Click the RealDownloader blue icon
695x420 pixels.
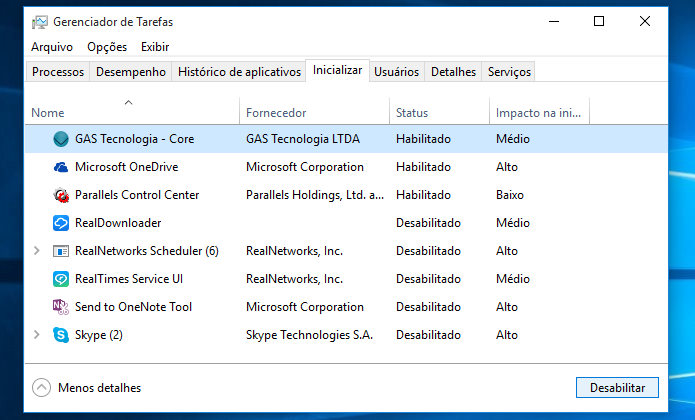pos(61,223)
